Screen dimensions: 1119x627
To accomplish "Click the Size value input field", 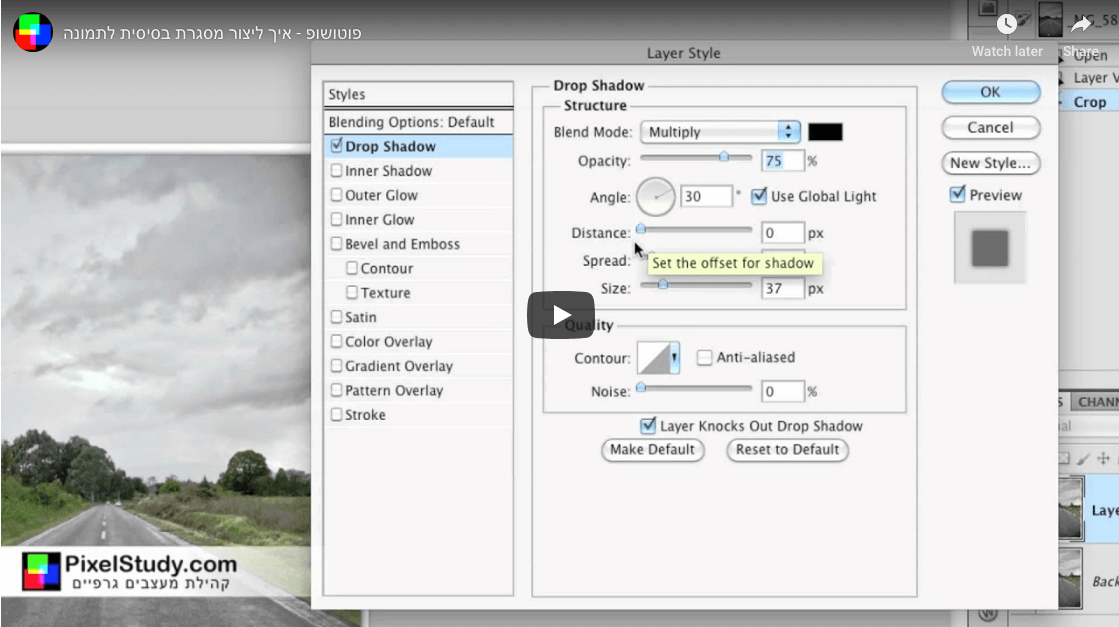I will pos(783,289).
